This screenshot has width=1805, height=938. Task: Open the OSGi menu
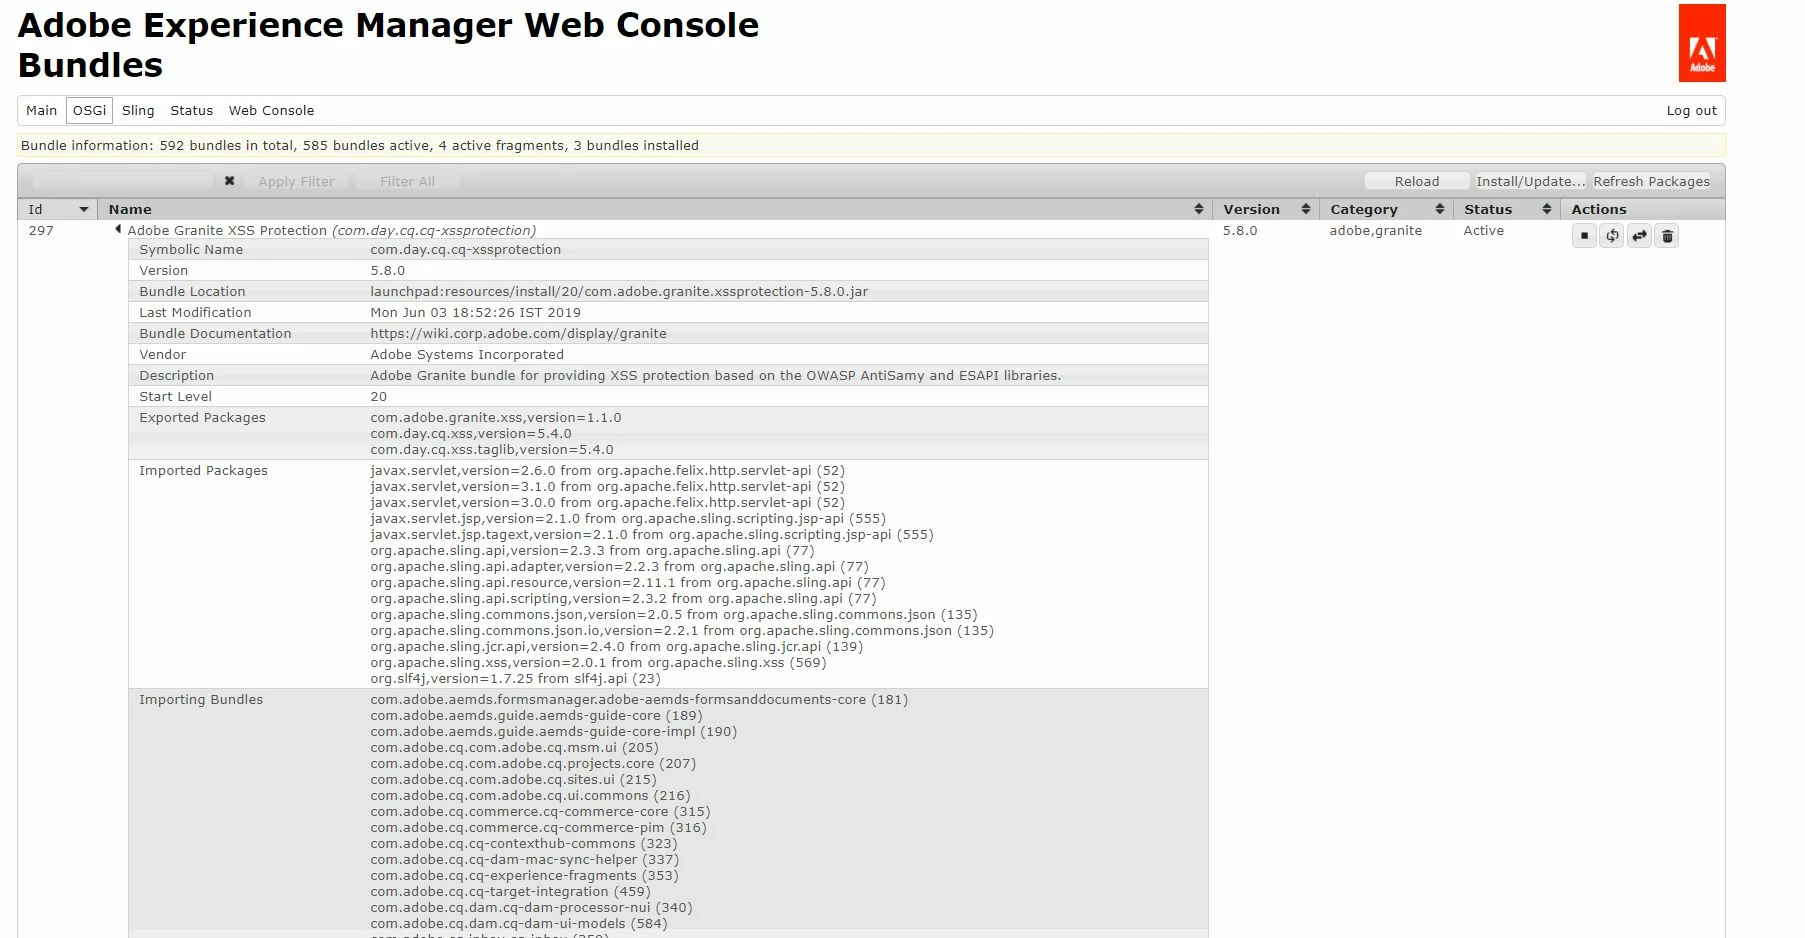pos(89,110)
